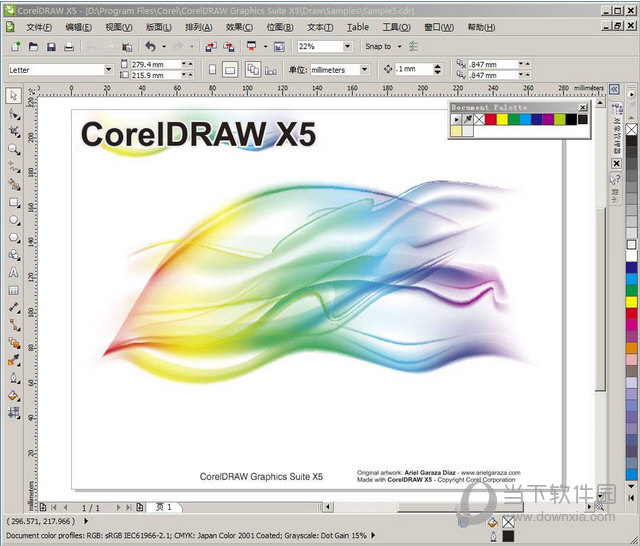Viewport: 640px width, 546px height.
Task: Select the Polygon tool
Action: click(x=14, y=237)
